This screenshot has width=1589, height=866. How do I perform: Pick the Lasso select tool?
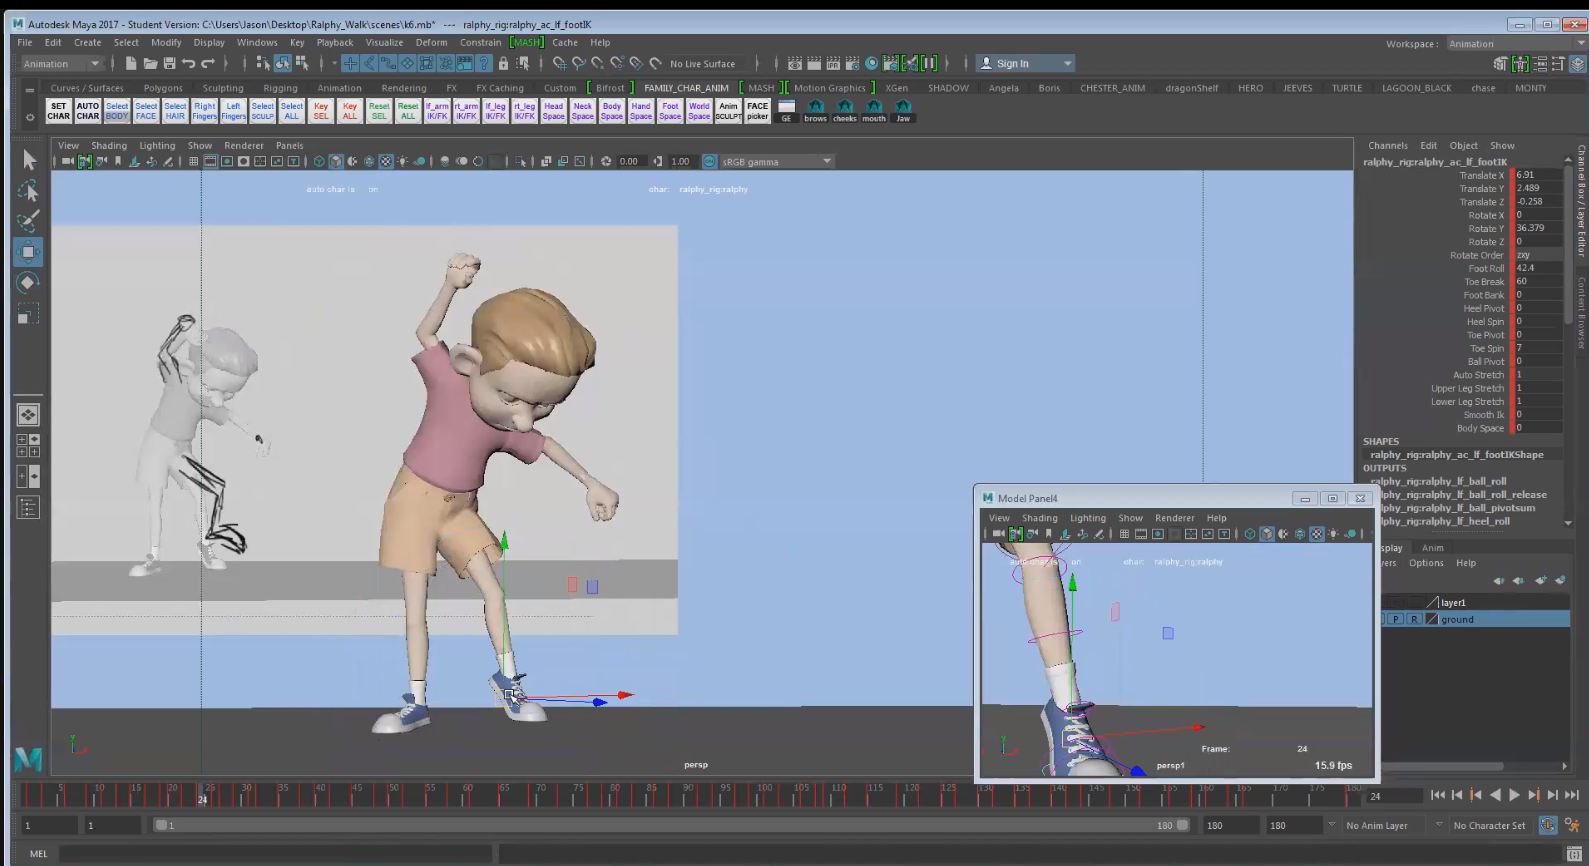(x=28, y=191)
